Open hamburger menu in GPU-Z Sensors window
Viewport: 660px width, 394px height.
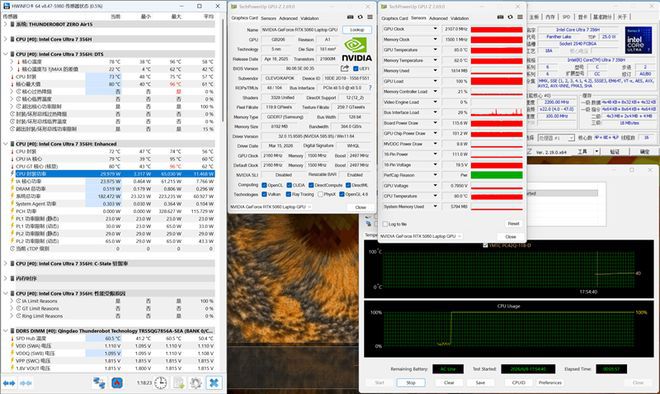pyautogui.click(x=520, y=17)
